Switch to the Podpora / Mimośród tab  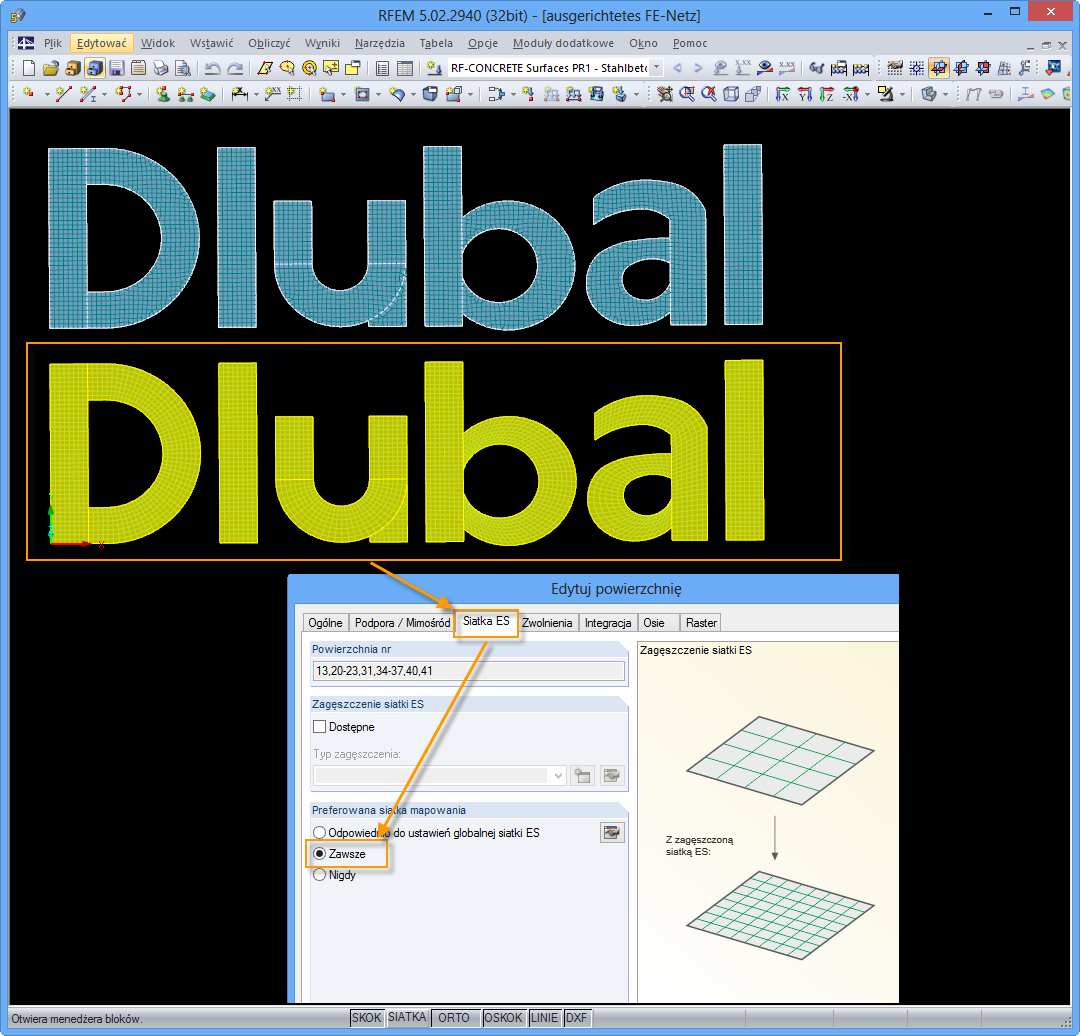pos(402,623)
